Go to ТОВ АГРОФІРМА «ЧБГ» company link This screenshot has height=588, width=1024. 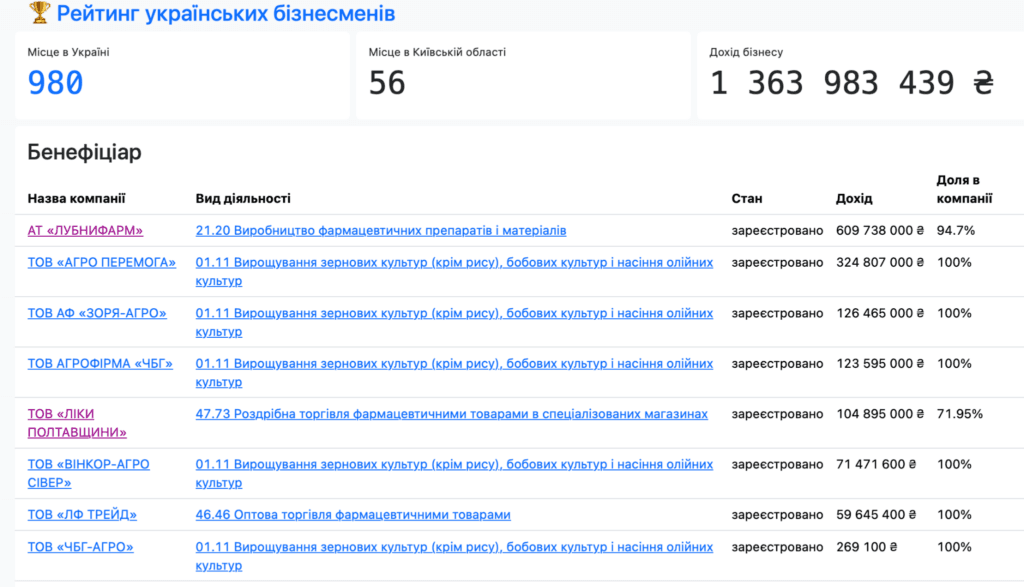(100, 364)
